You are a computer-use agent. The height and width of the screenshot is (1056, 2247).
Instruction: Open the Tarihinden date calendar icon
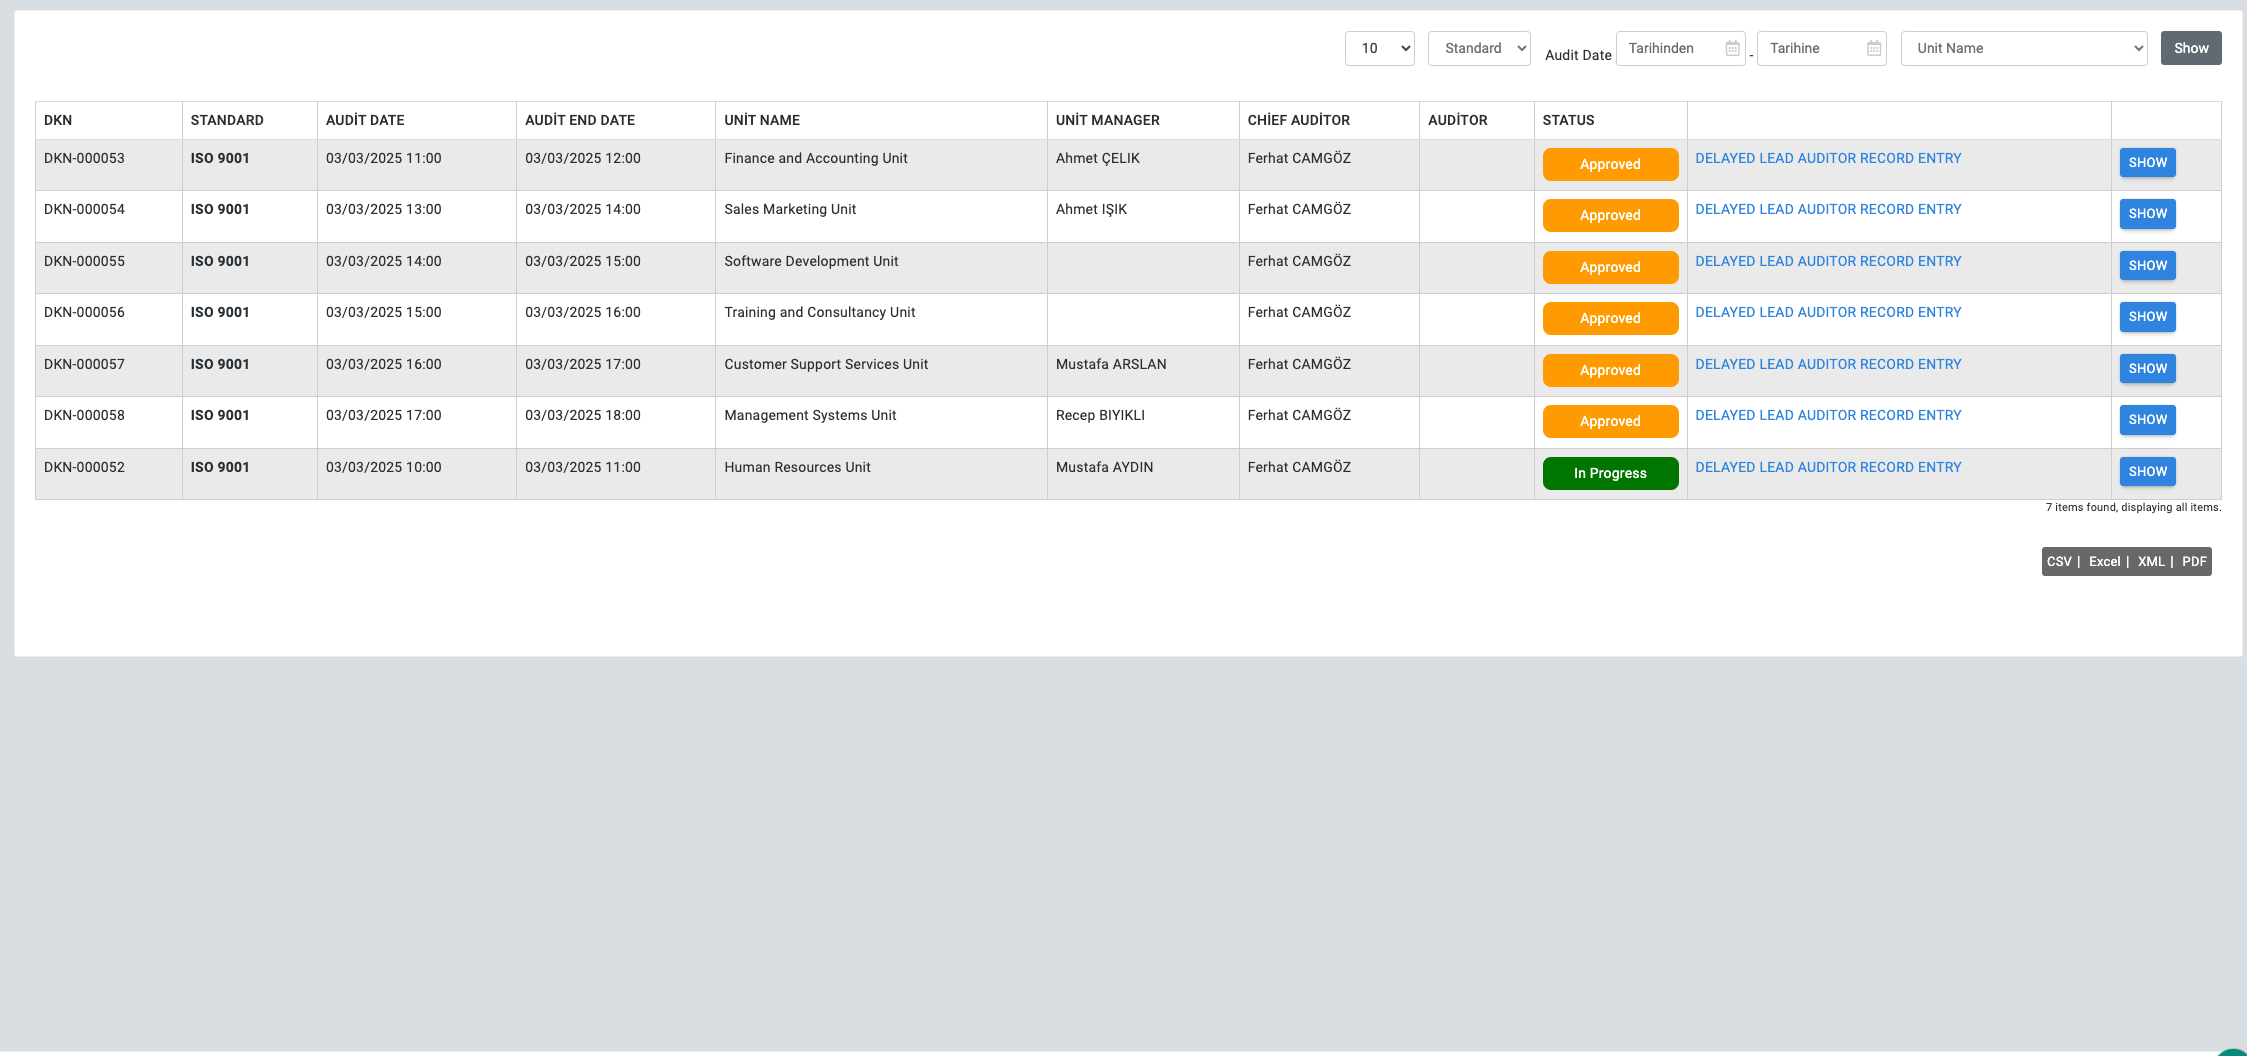click(1732, 49)
